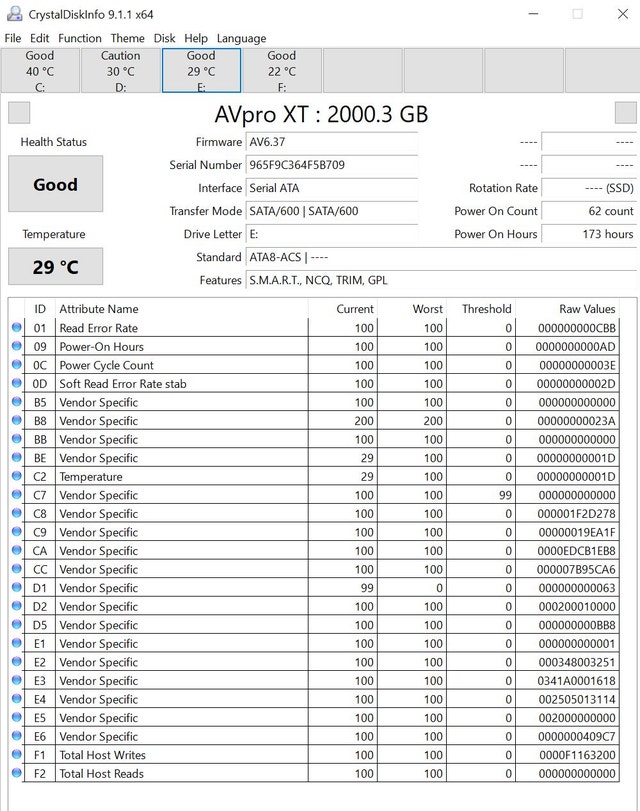
Task: Click the Power On Count value 62 count
Action: [589, 211]
